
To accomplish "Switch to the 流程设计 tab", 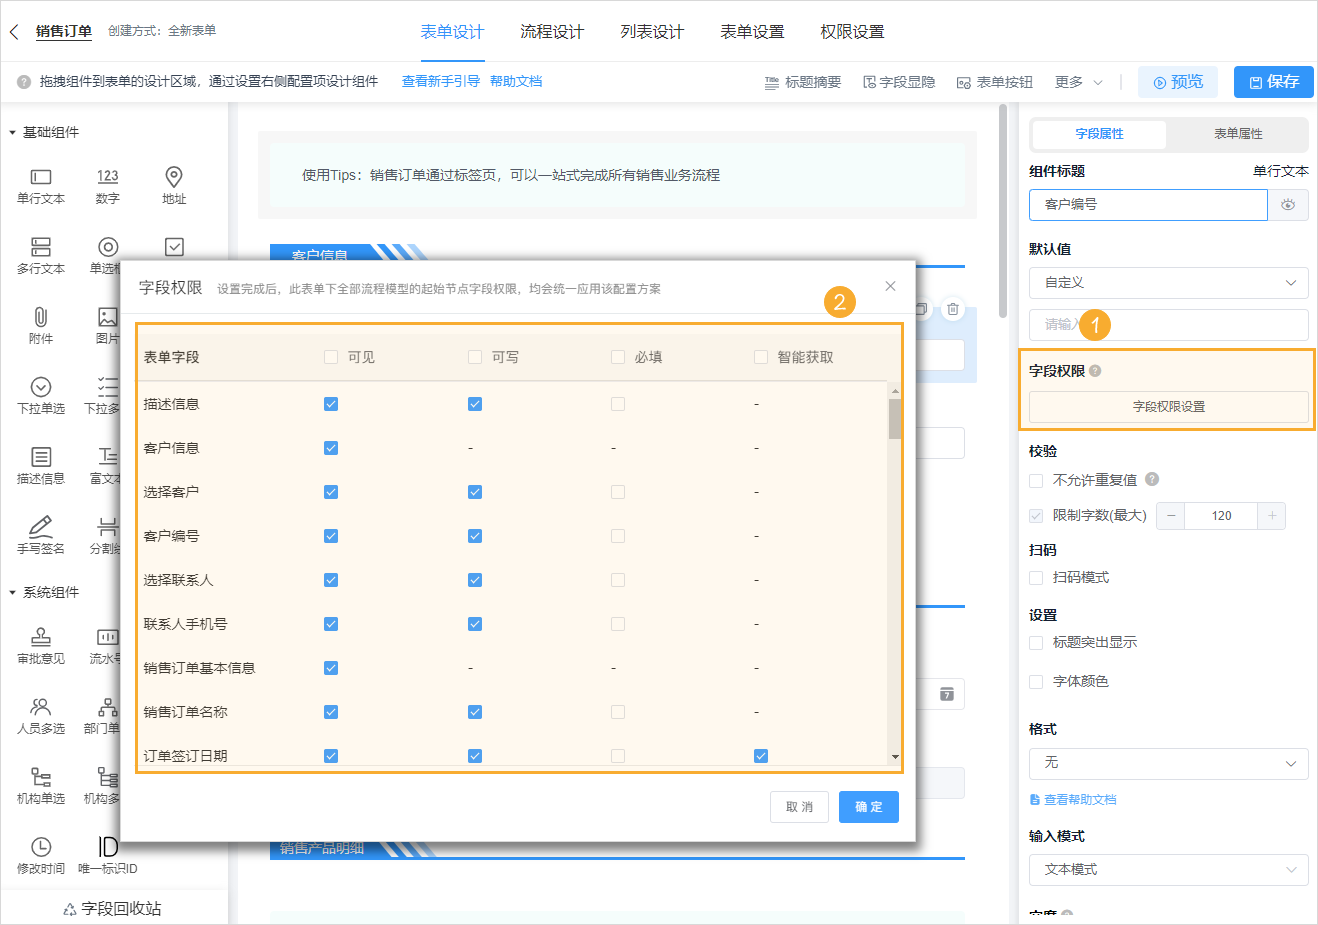I will 551,31.
